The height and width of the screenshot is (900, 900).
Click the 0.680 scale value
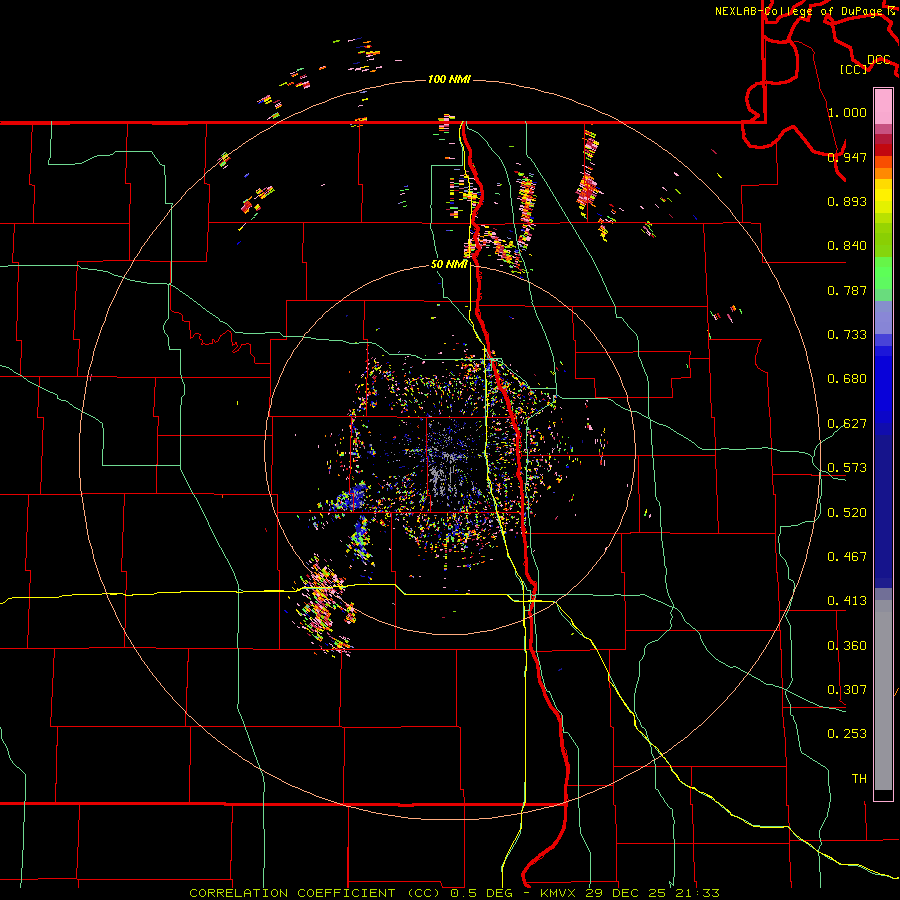coord(847,379)
